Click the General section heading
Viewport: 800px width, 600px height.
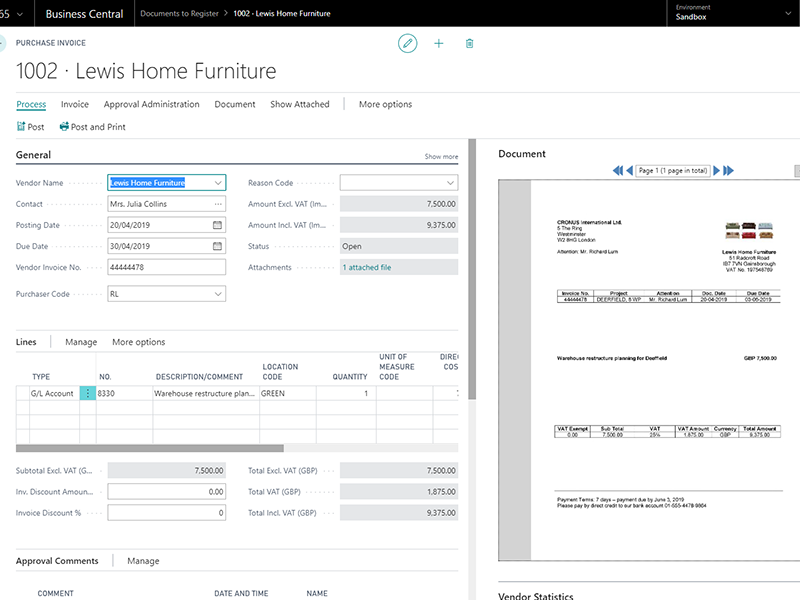coord(33,155)
